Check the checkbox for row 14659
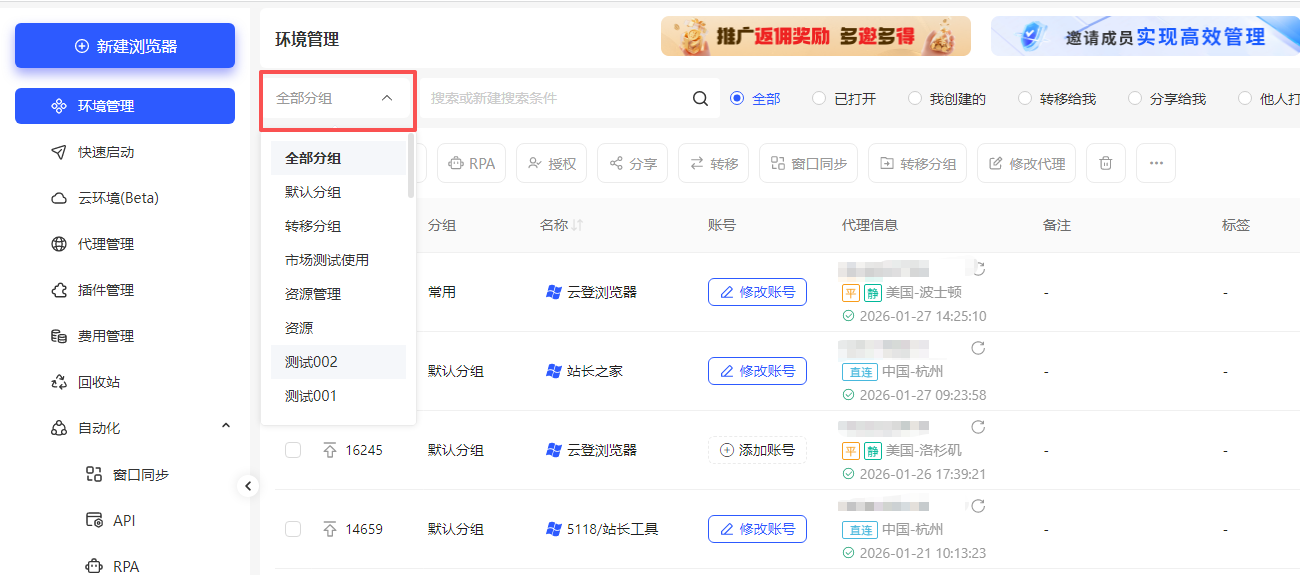The image size is (1300, 575). [x=293, y=529]
